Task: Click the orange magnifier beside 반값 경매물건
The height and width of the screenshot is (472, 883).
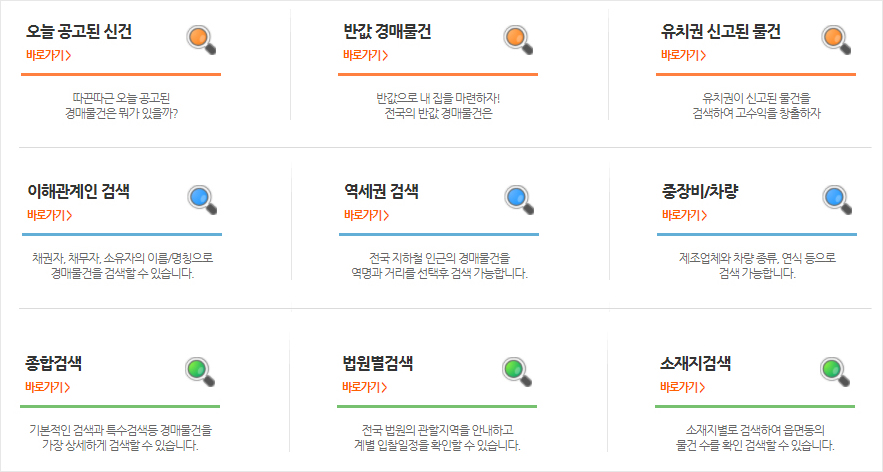Action: coord(519,40)
